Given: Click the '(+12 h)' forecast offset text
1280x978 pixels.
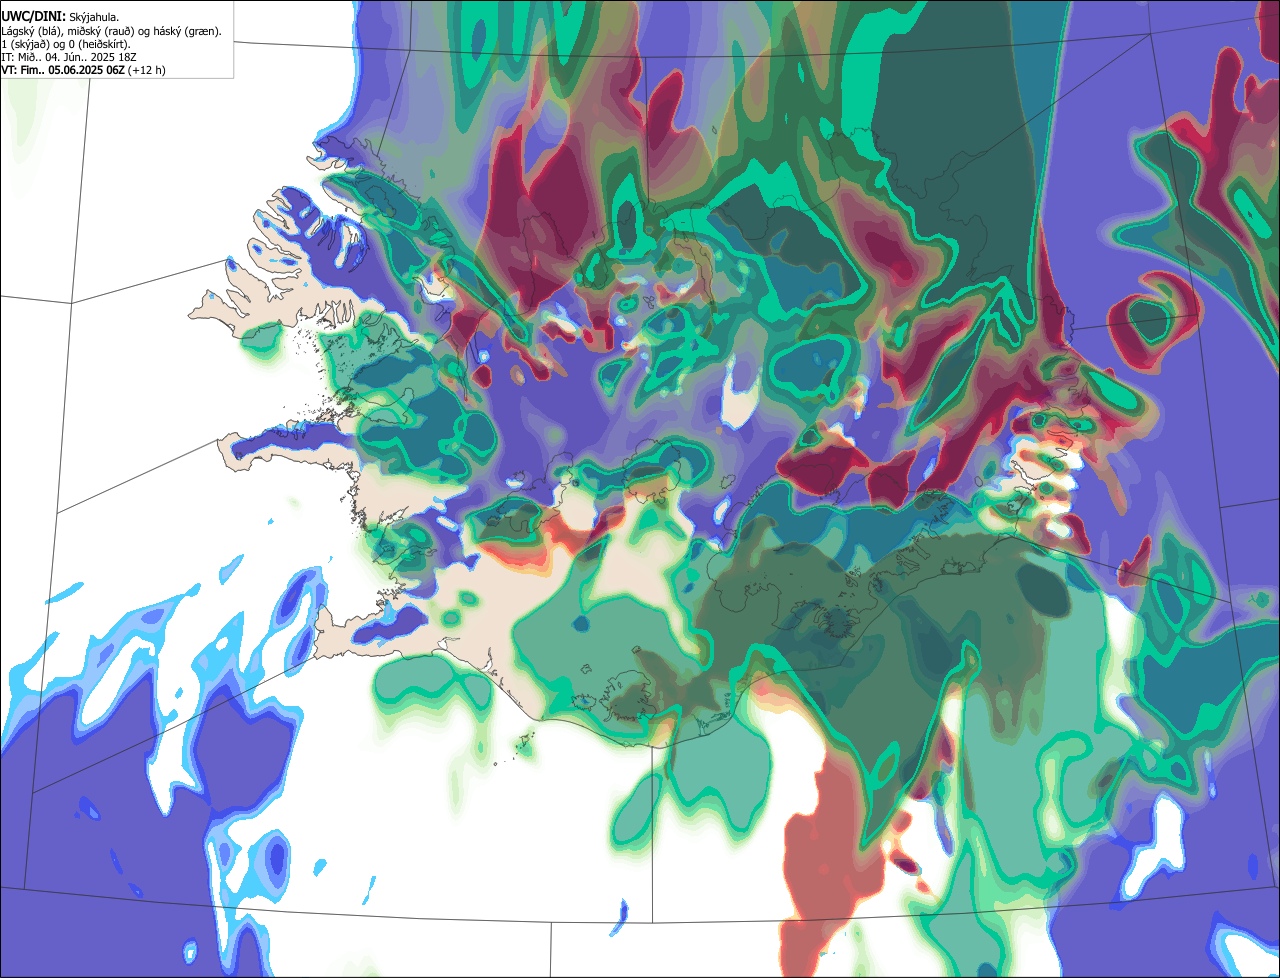Looking at the screenshot, I should click(x=146, y=71).
